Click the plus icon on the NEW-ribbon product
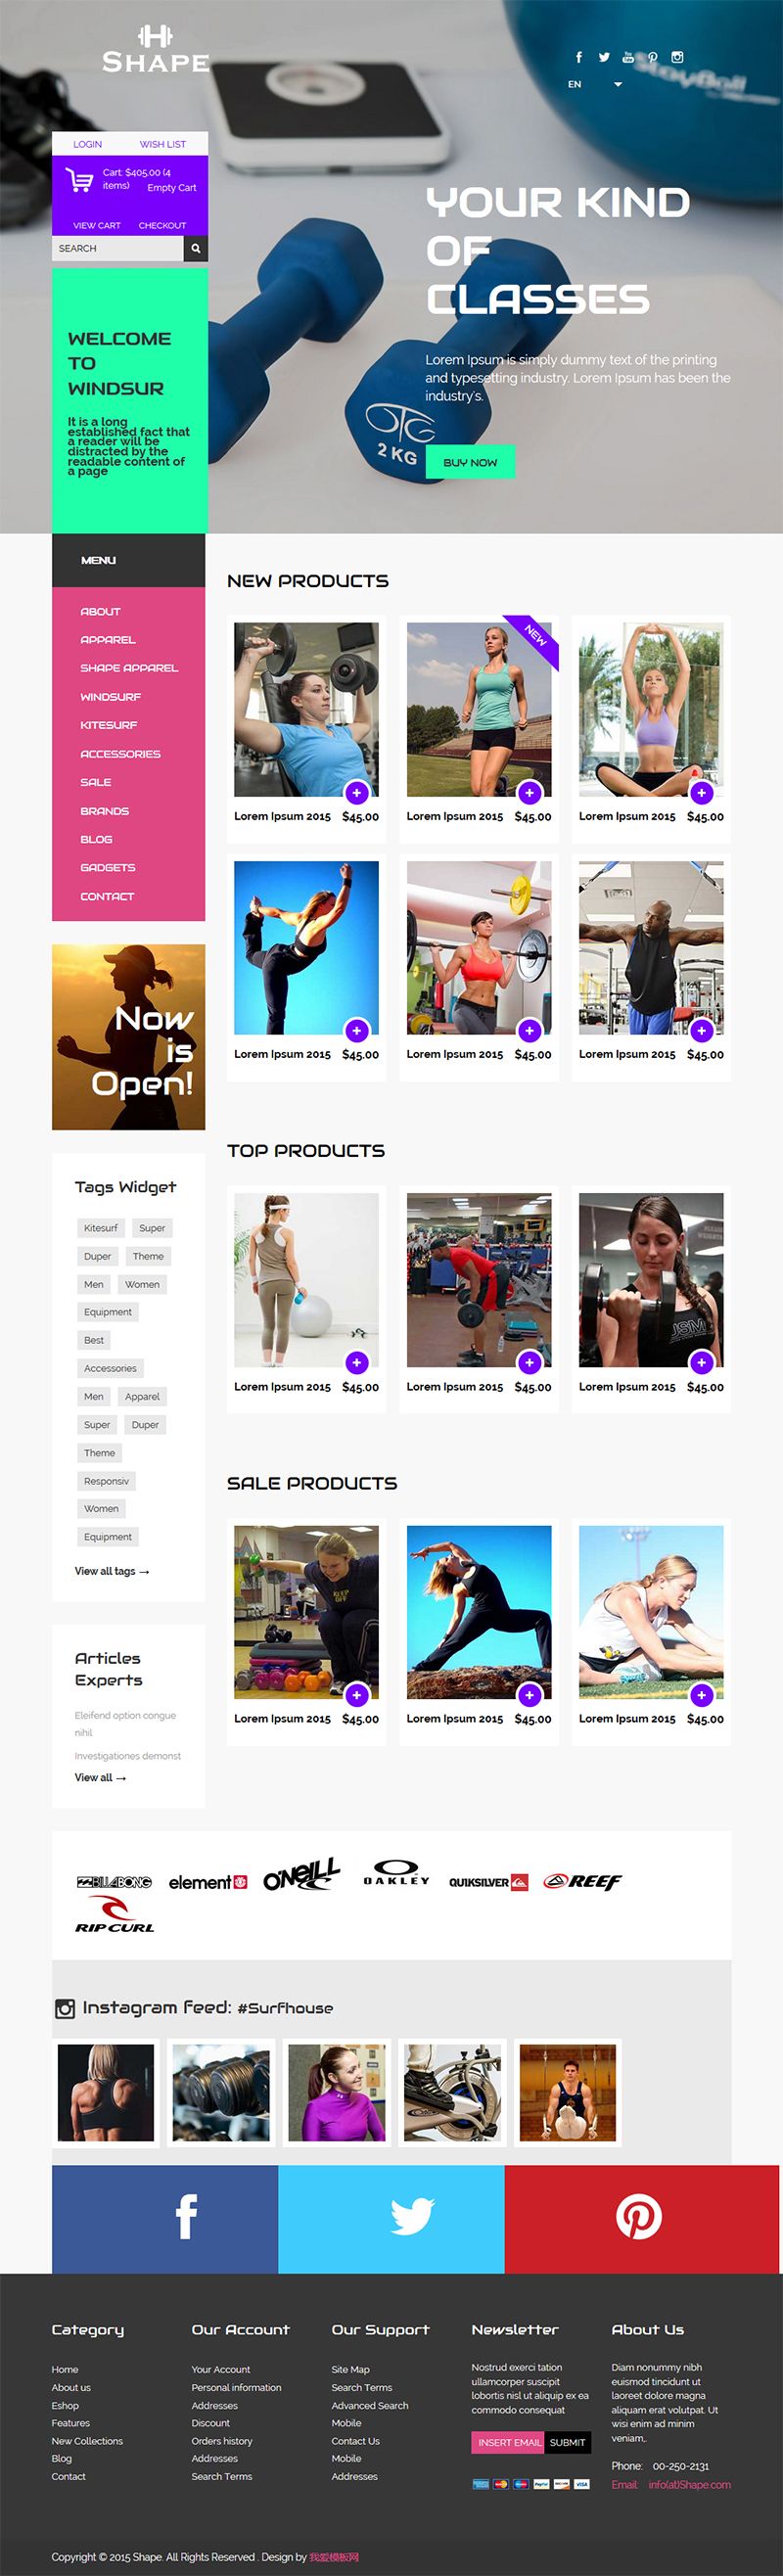 pos(529,793)
